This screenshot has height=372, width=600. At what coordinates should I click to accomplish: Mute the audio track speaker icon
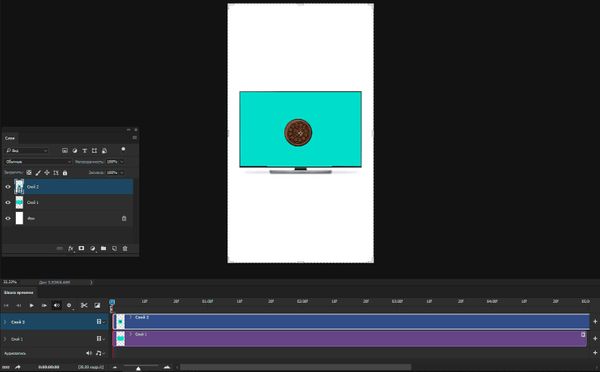[89, 353]
